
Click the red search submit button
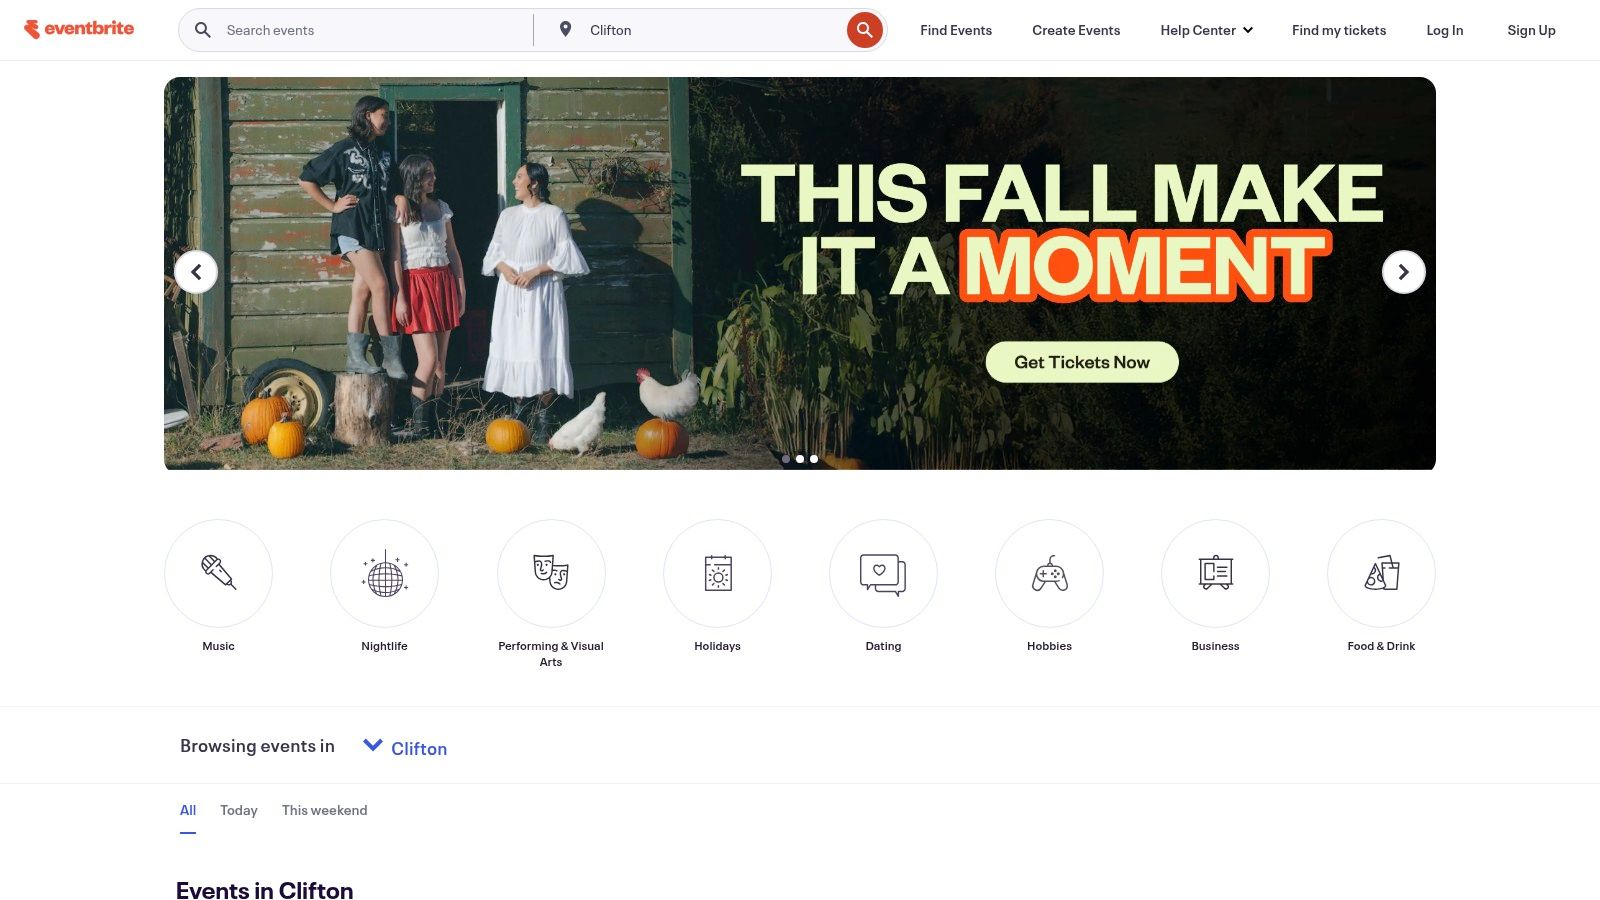coord(865,30)
